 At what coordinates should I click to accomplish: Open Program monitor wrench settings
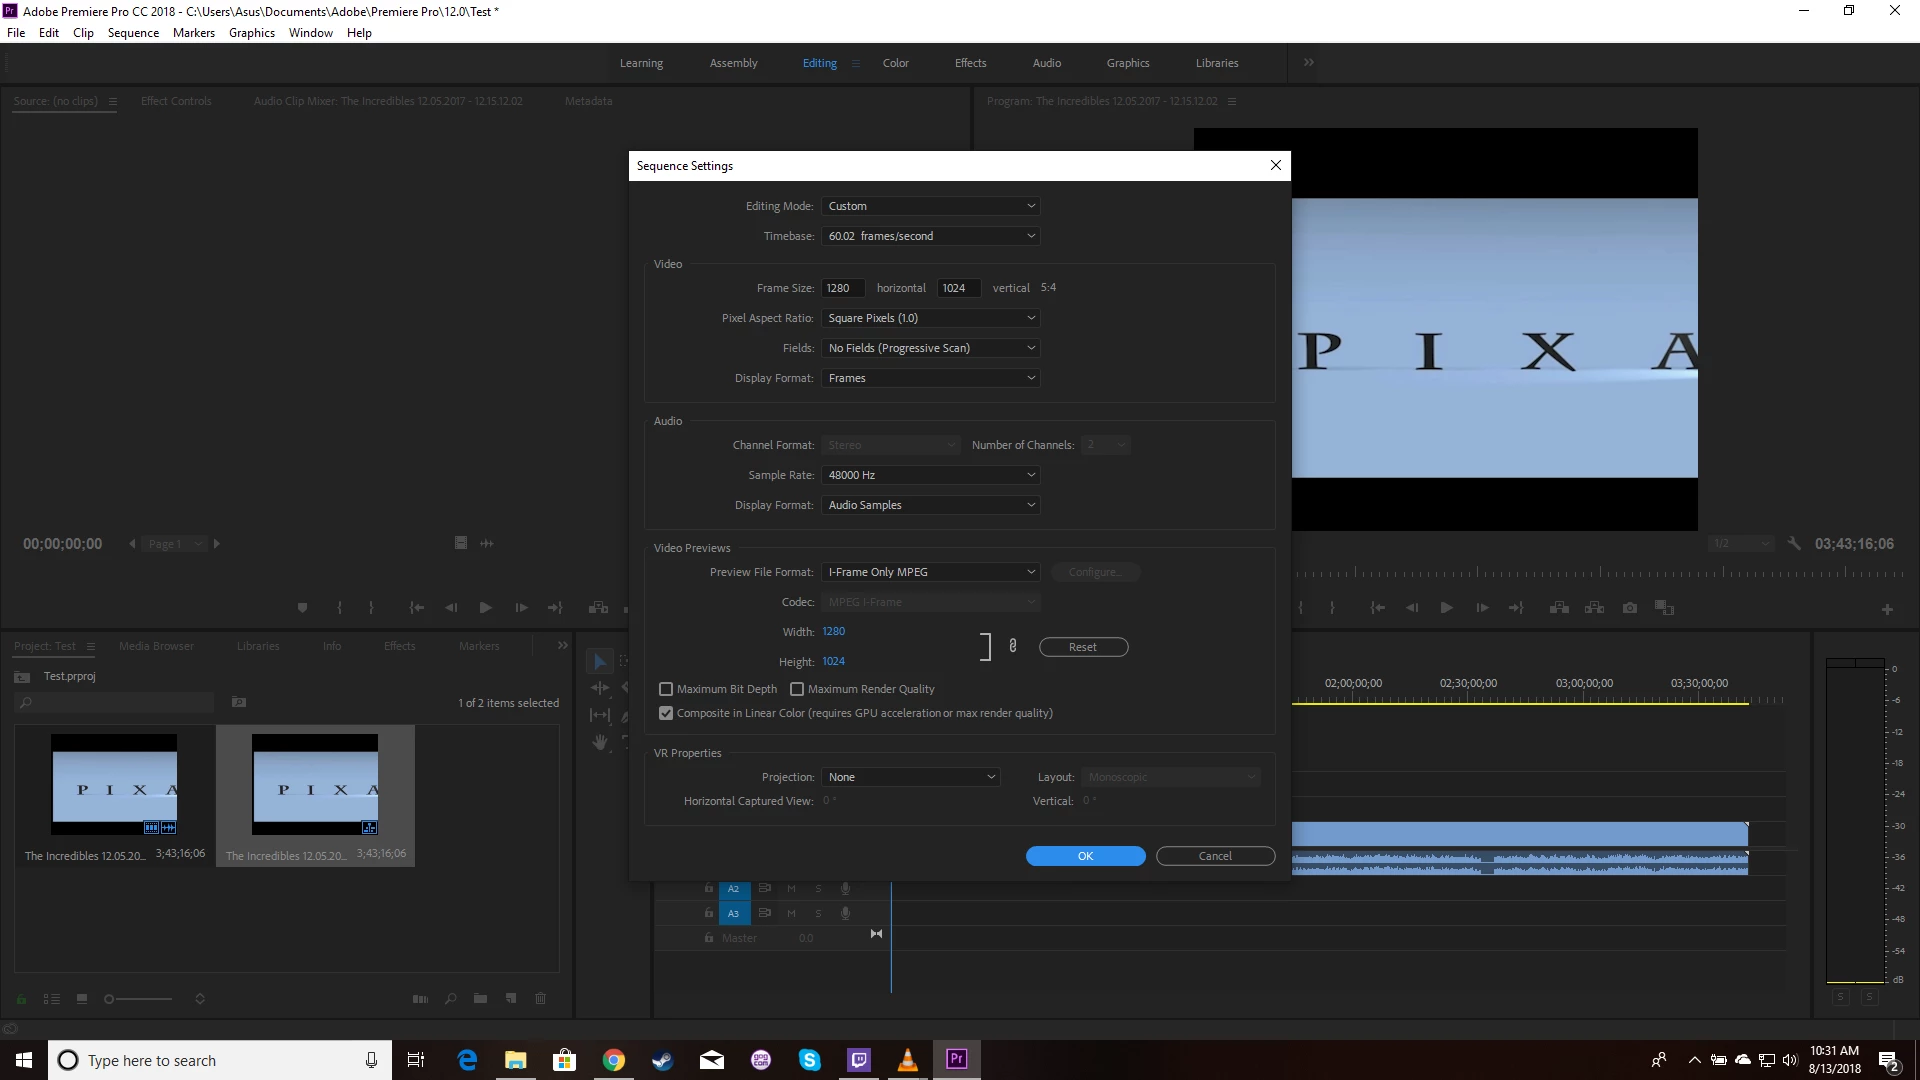1794,544
